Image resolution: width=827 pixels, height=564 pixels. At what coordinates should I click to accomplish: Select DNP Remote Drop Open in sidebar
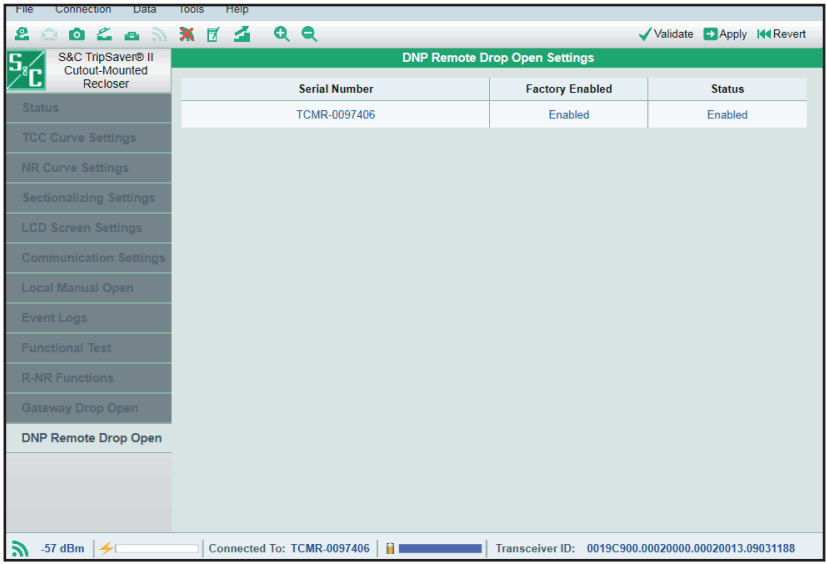coord(89,438)
